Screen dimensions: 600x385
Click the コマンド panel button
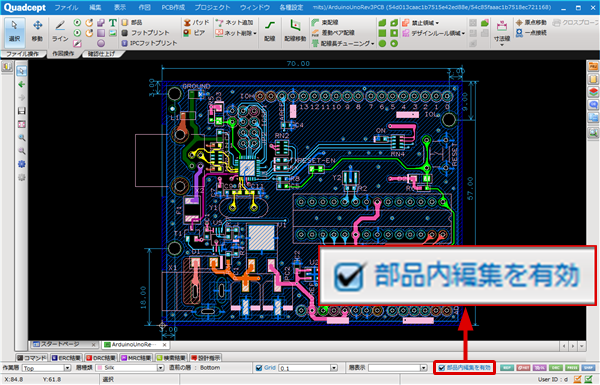(x=32, y=358)
